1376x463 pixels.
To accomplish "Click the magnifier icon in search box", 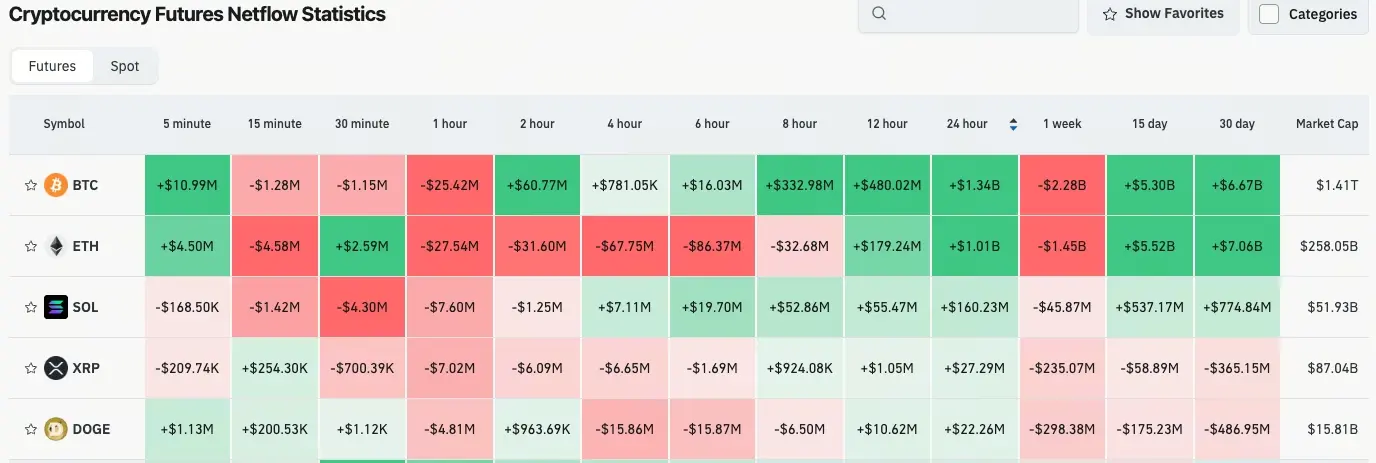I will point(879,14).
